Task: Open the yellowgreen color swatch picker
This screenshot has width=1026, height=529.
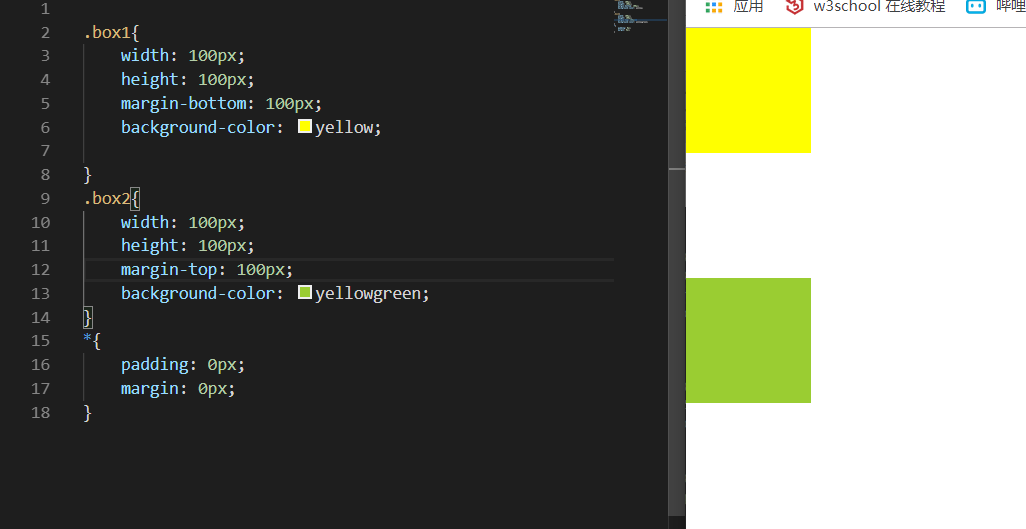Action: pyautogui.click(x=304, y=292)
